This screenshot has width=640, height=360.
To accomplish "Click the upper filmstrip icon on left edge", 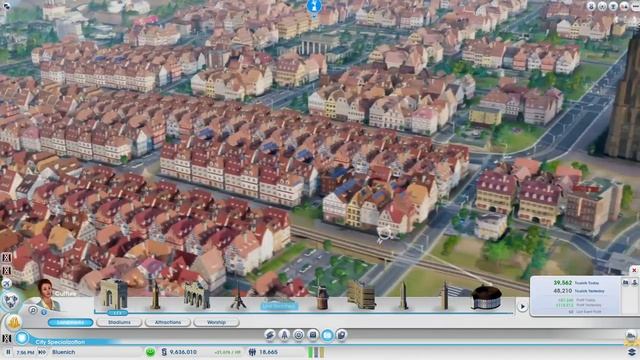I will click(x=7, y=258).
